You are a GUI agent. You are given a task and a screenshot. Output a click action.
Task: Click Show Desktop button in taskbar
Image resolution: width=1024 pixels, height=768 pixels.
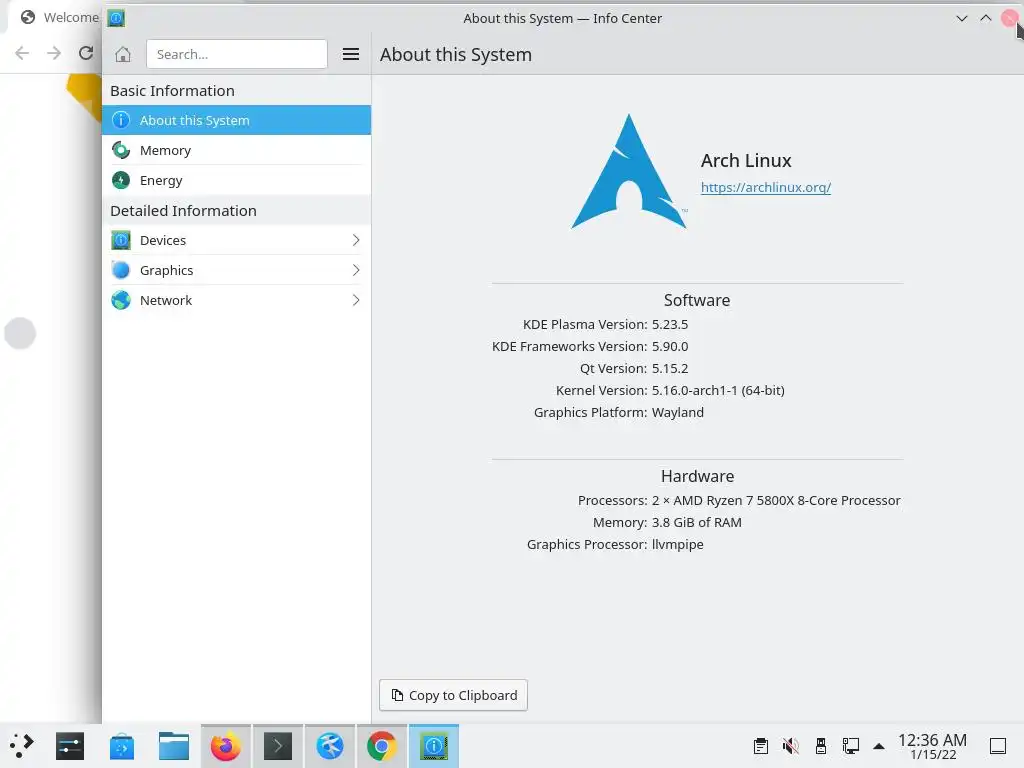998,746
